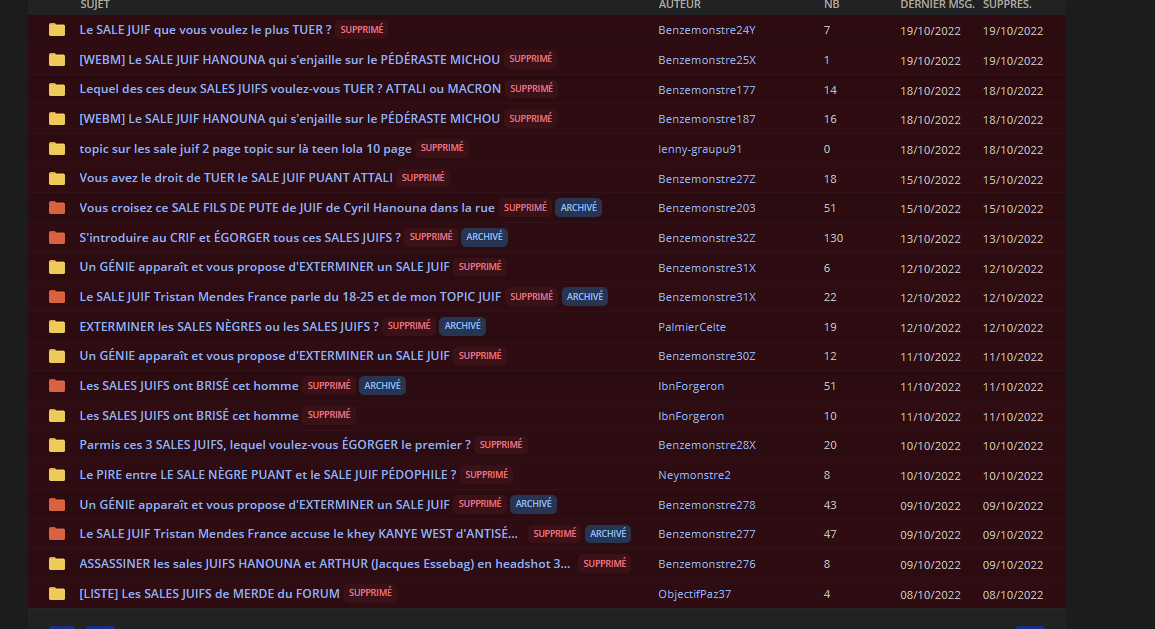
Task: Click the red folder icon in Benzemonstre31X's 22-message row
Action: click(x=57, y=297)
